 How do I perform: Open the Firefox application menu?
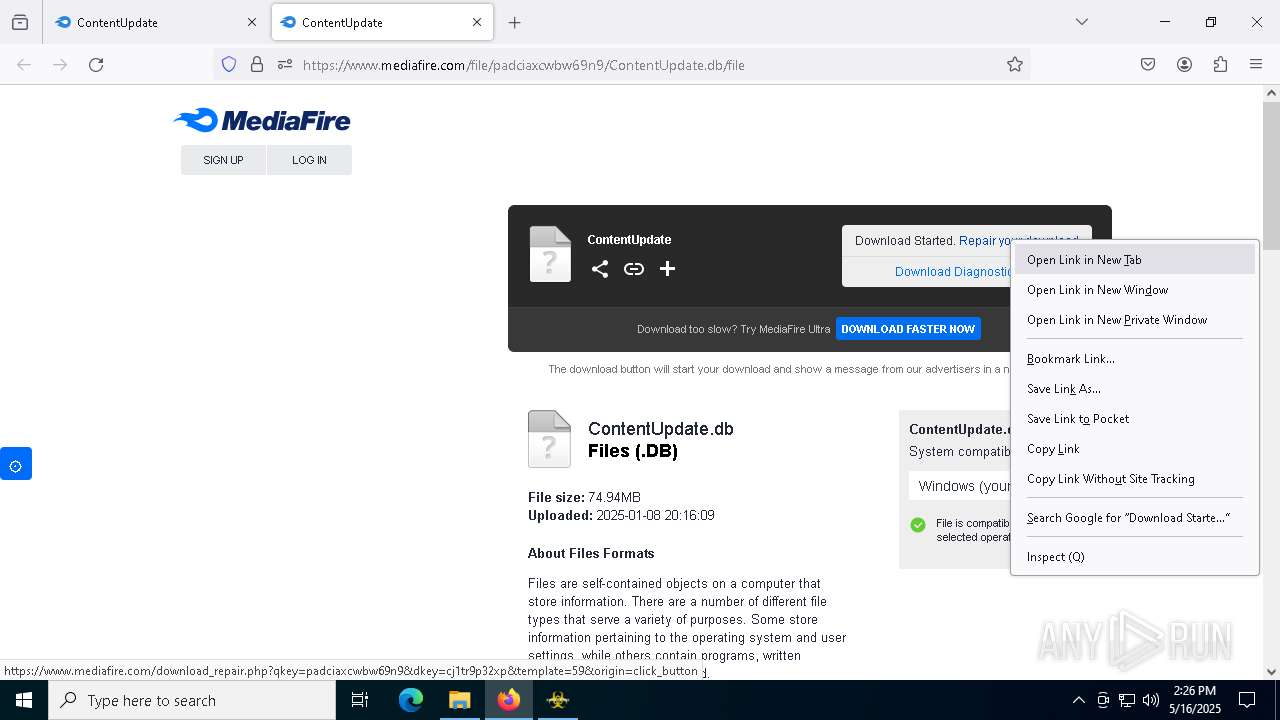(1256, 65)
